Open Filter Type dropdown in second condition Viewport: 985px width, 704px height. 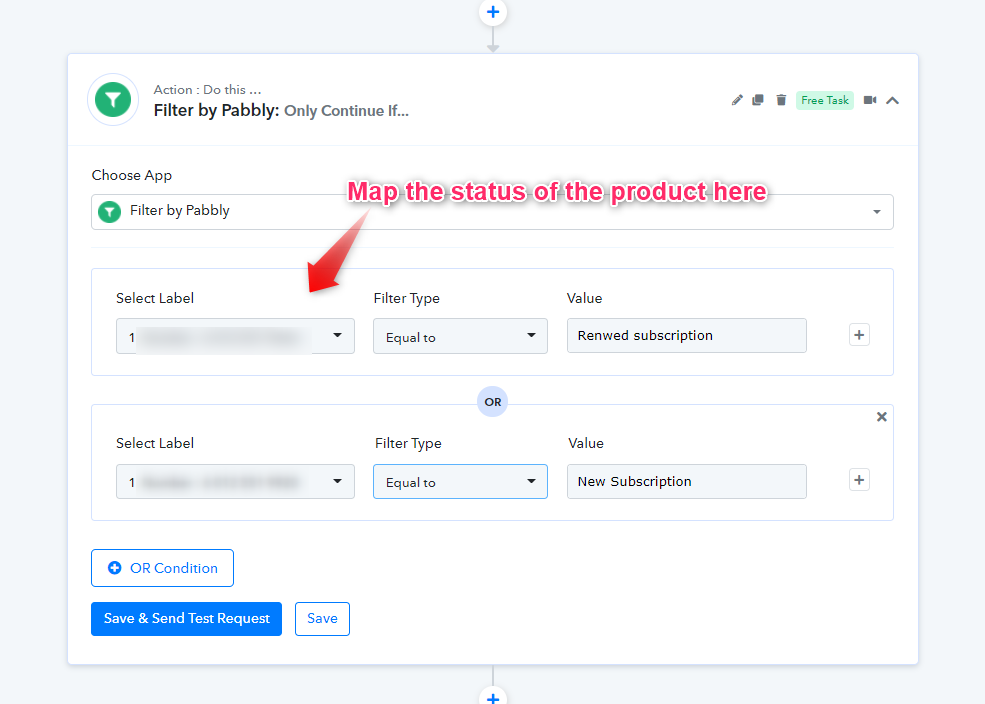[x=460, y=482]
